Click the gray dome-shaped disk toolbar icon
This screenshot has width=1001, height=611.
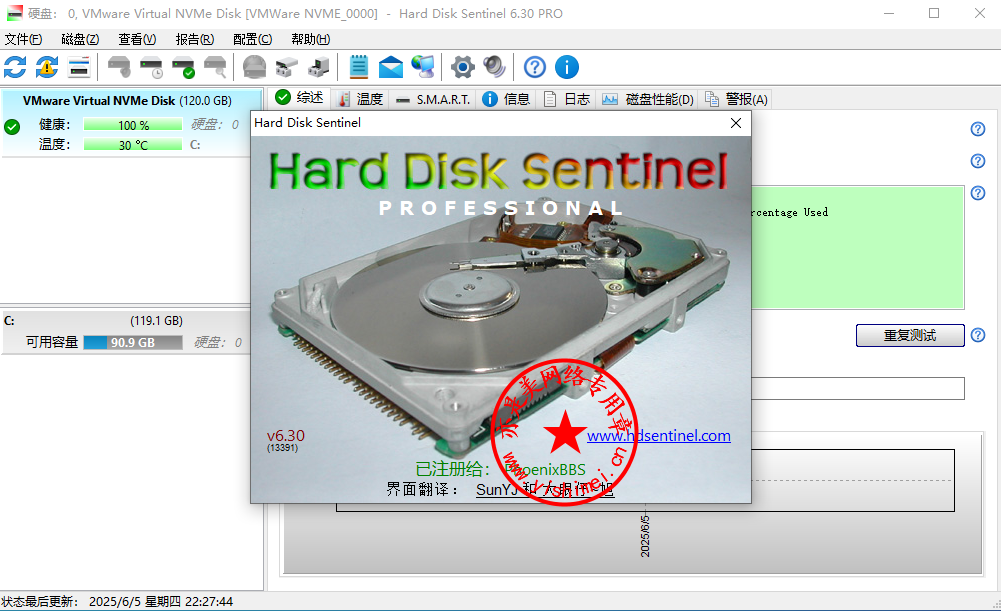coord(254,67)
